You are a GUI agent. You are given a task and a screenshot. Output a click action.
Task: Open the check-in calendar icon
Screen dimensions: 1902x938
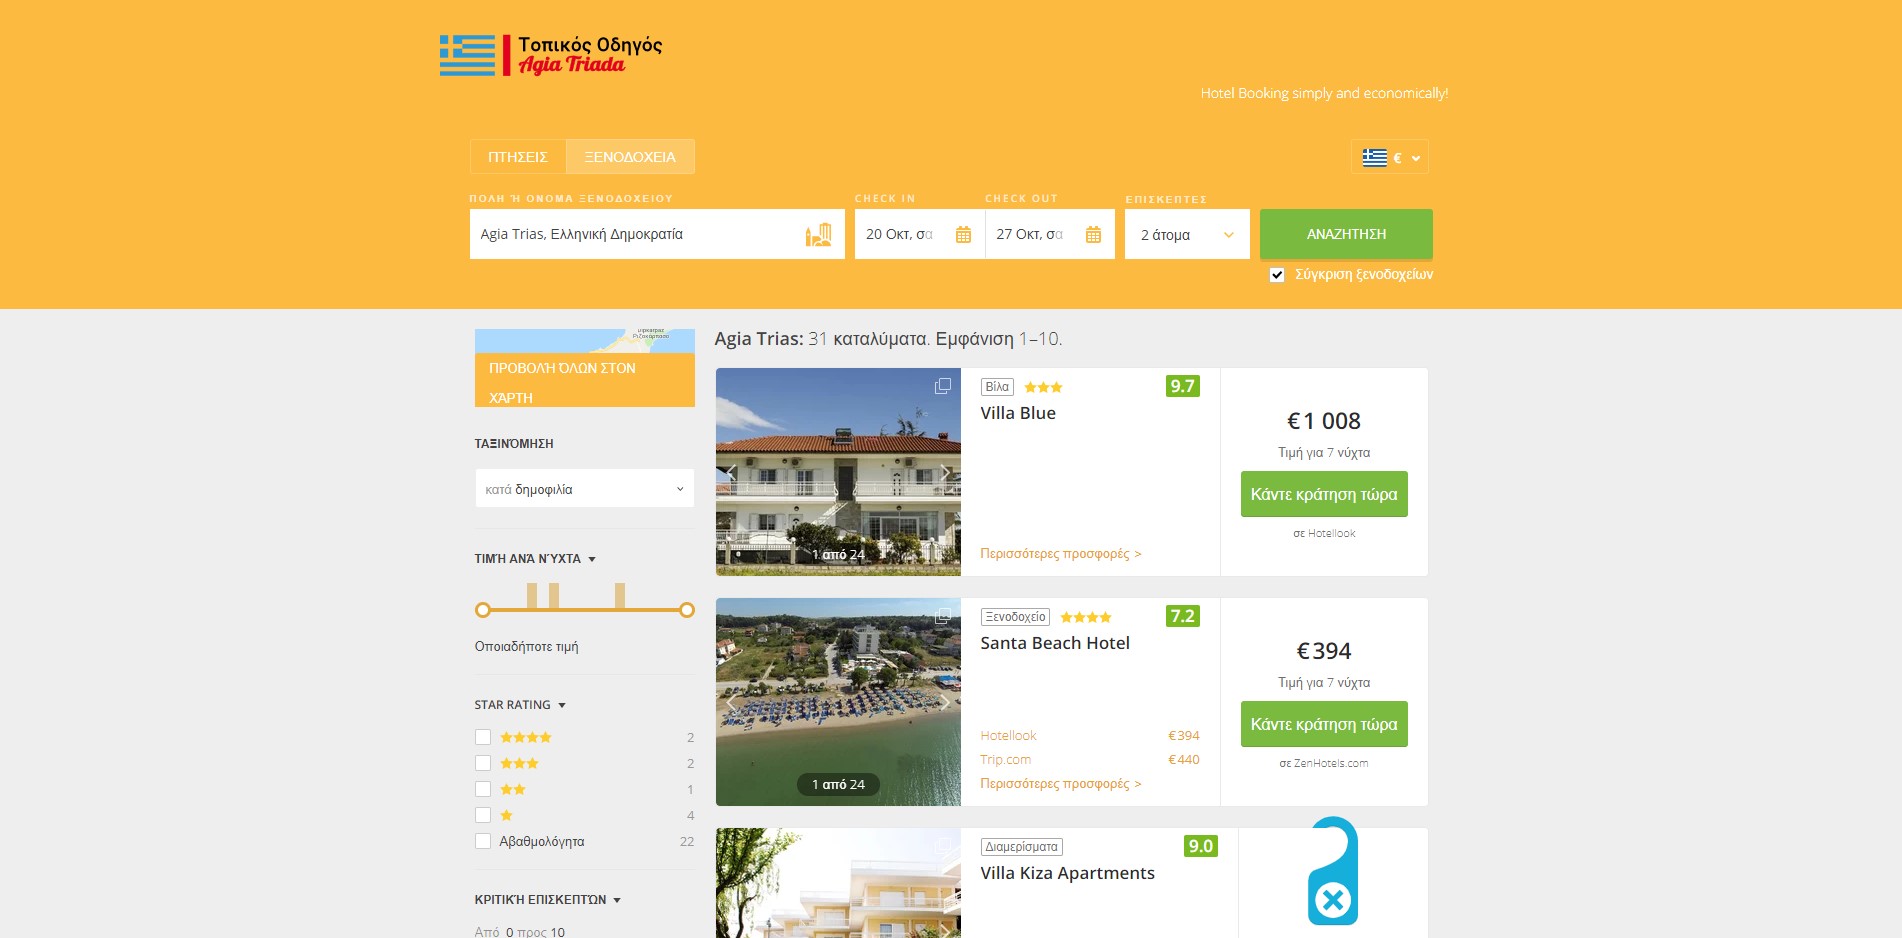click(x=963, y=235)
